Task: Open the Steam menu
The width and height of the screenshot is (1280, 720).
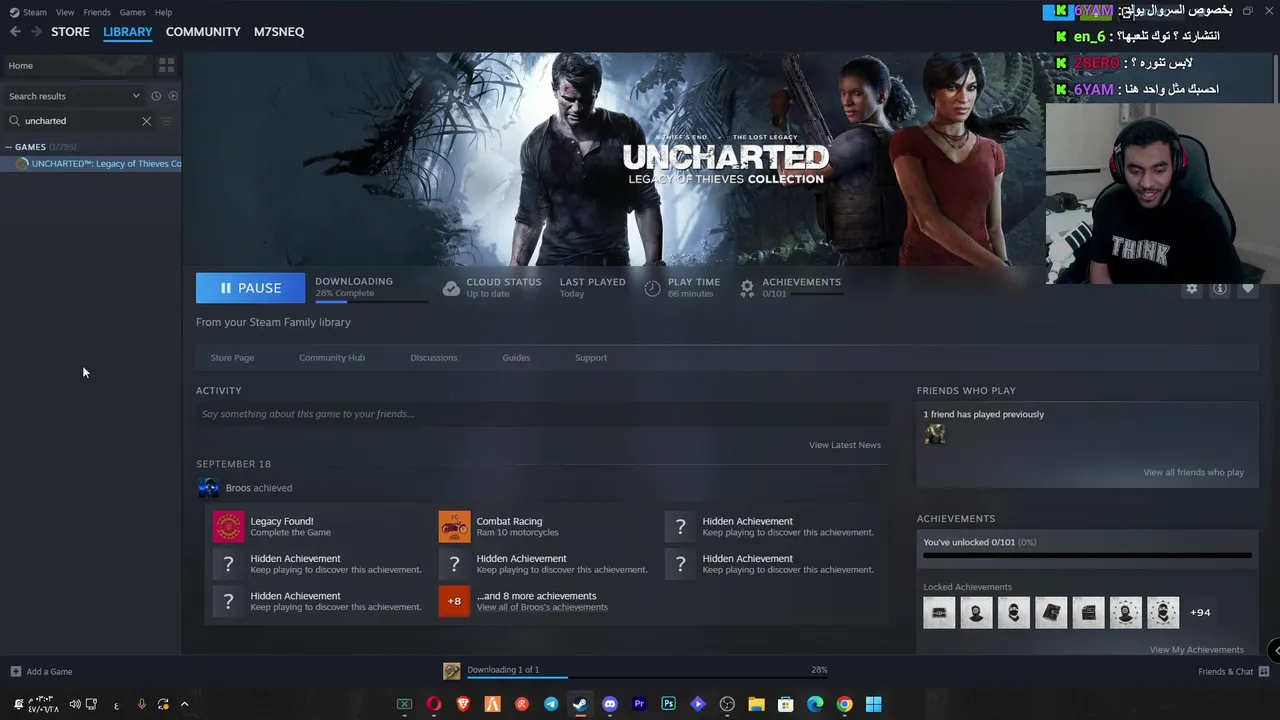Action: pos(35,12)
